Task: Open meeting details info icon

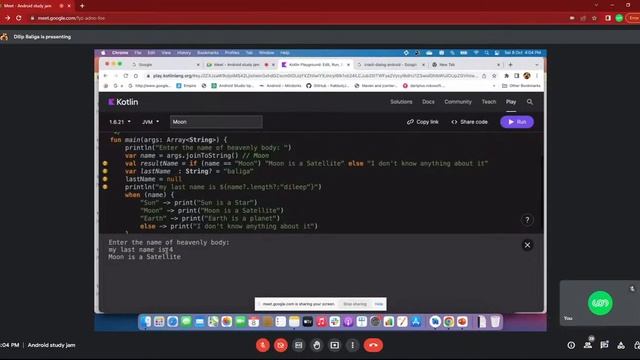Action: pos(571,345)
